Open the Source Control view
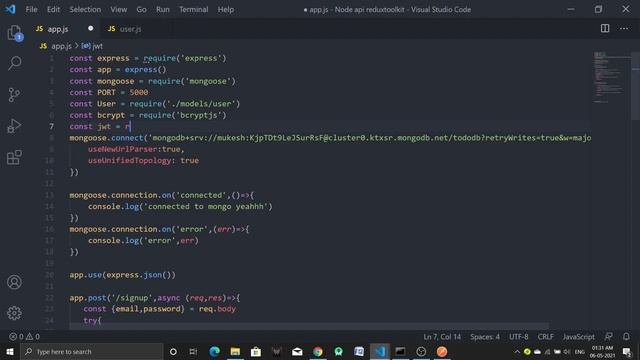The width and height of the screenshot is (640, 360). (15, 95)
